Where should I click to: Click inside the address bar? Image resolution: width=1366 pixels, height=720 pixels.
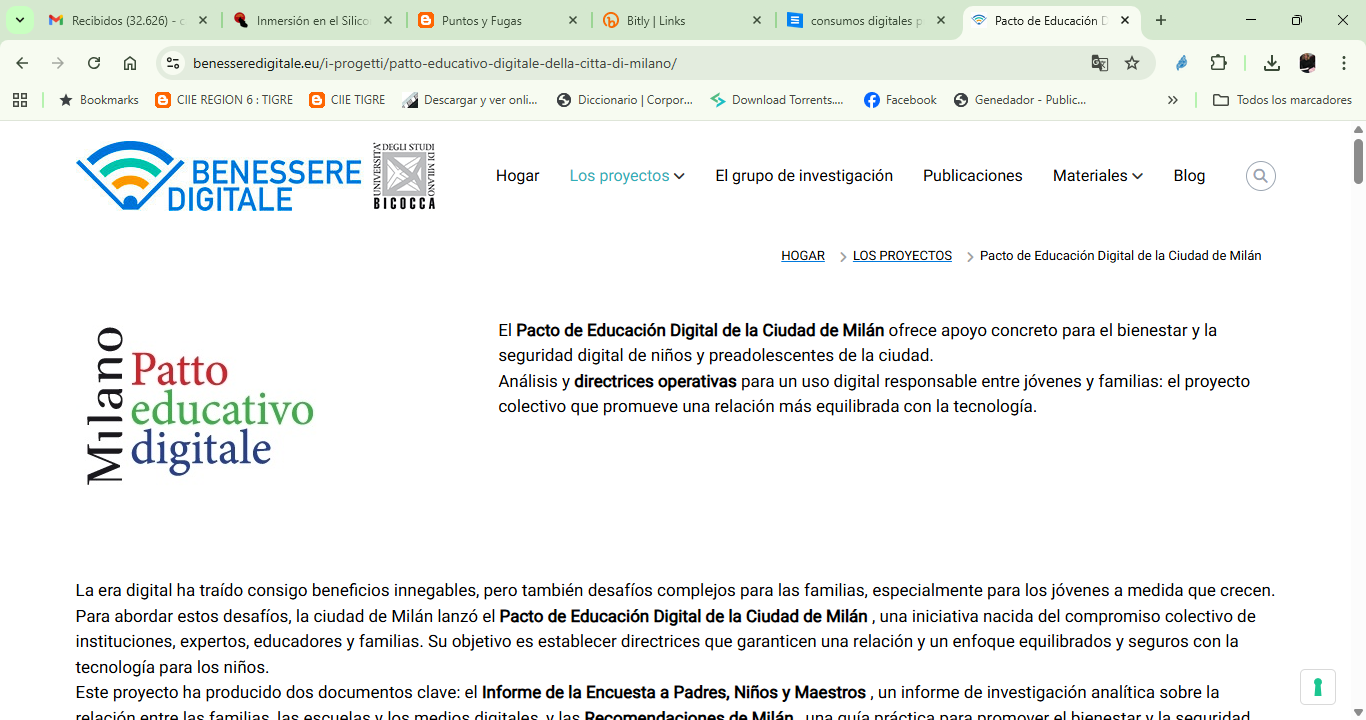(600, 62)
